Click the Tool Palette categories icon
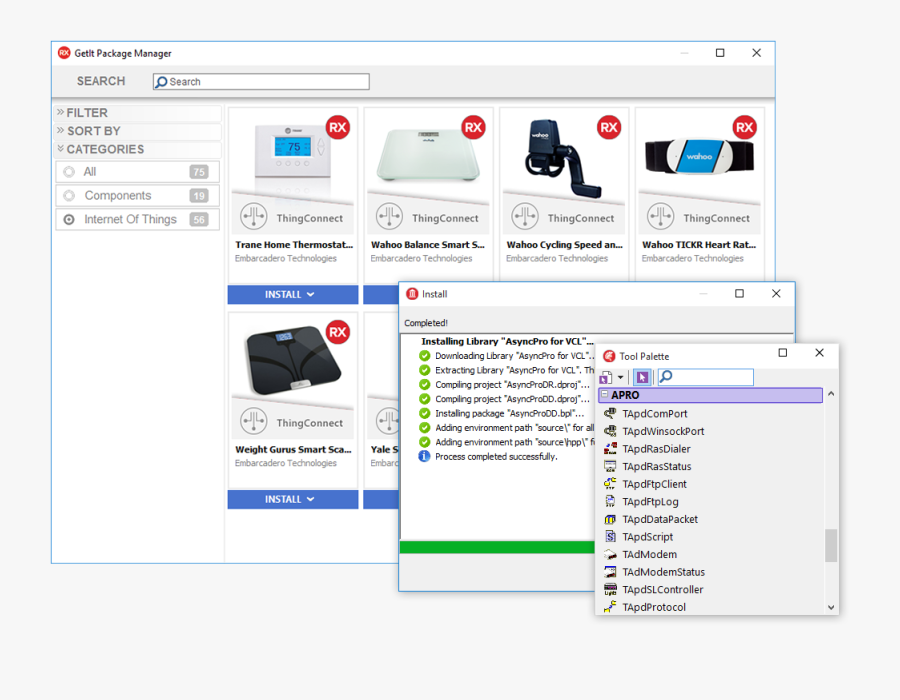Viewport: 900px width, 700px height. click(x=606, y=378)
